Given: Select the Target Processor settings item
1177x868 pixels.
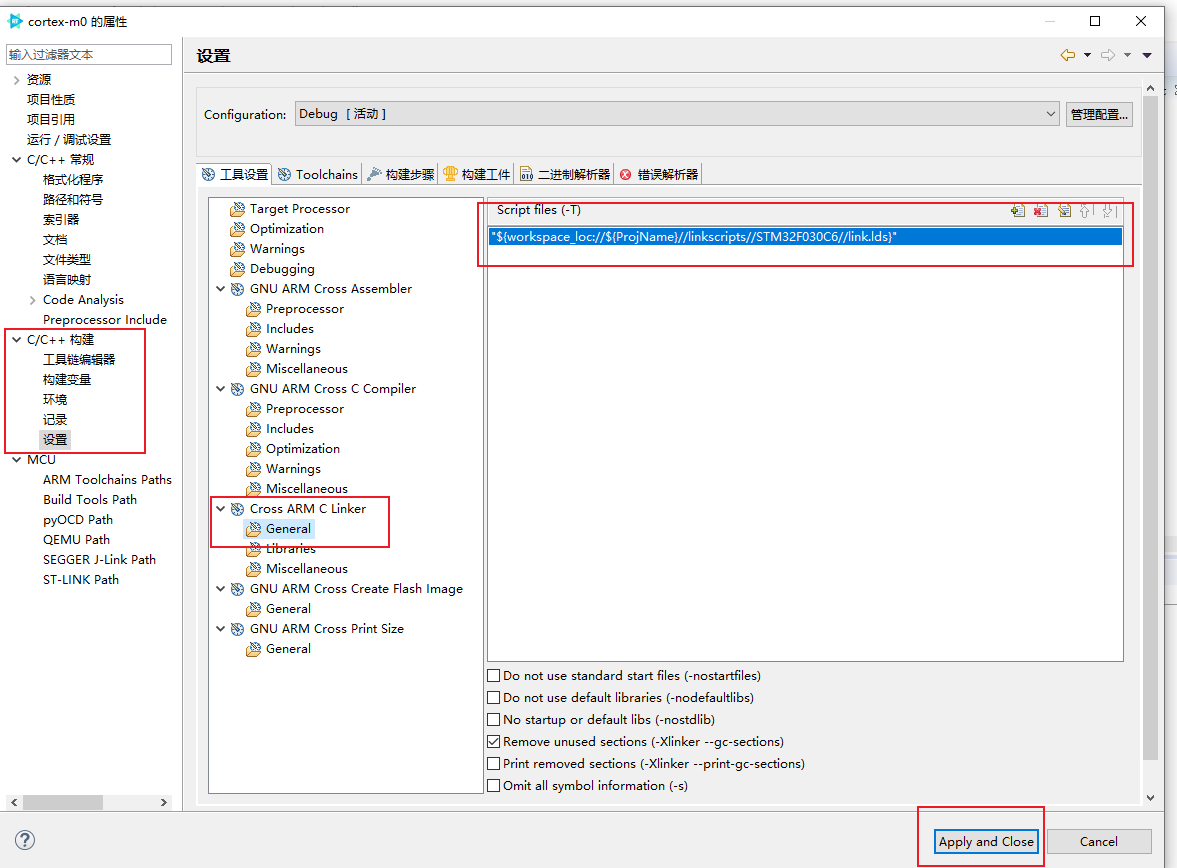Looking at the screenshot, I should point(299,209).
